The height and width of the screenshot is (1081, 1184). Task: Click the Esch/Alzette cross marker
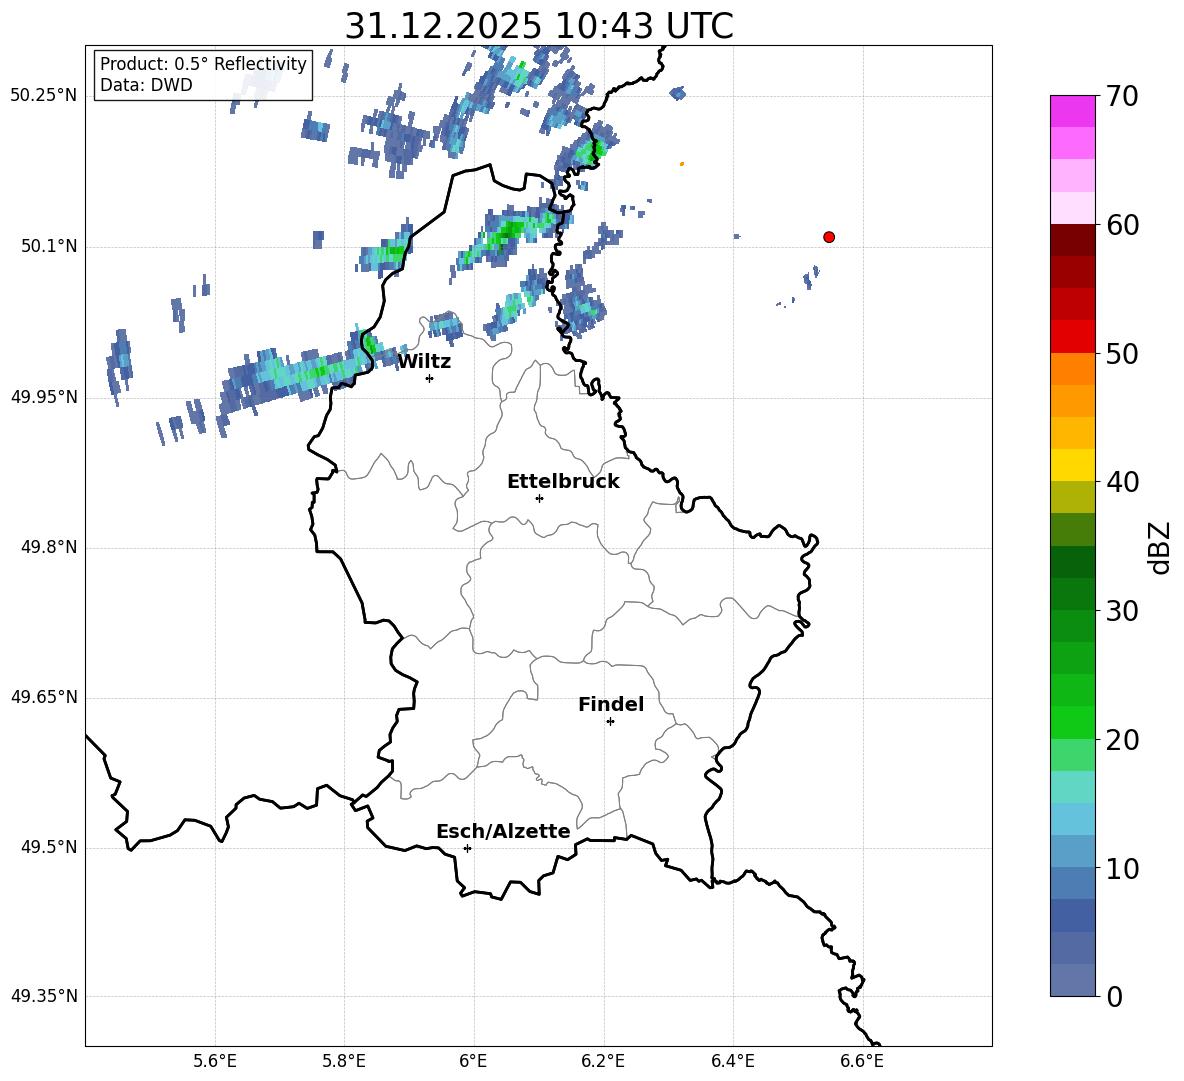467,848
